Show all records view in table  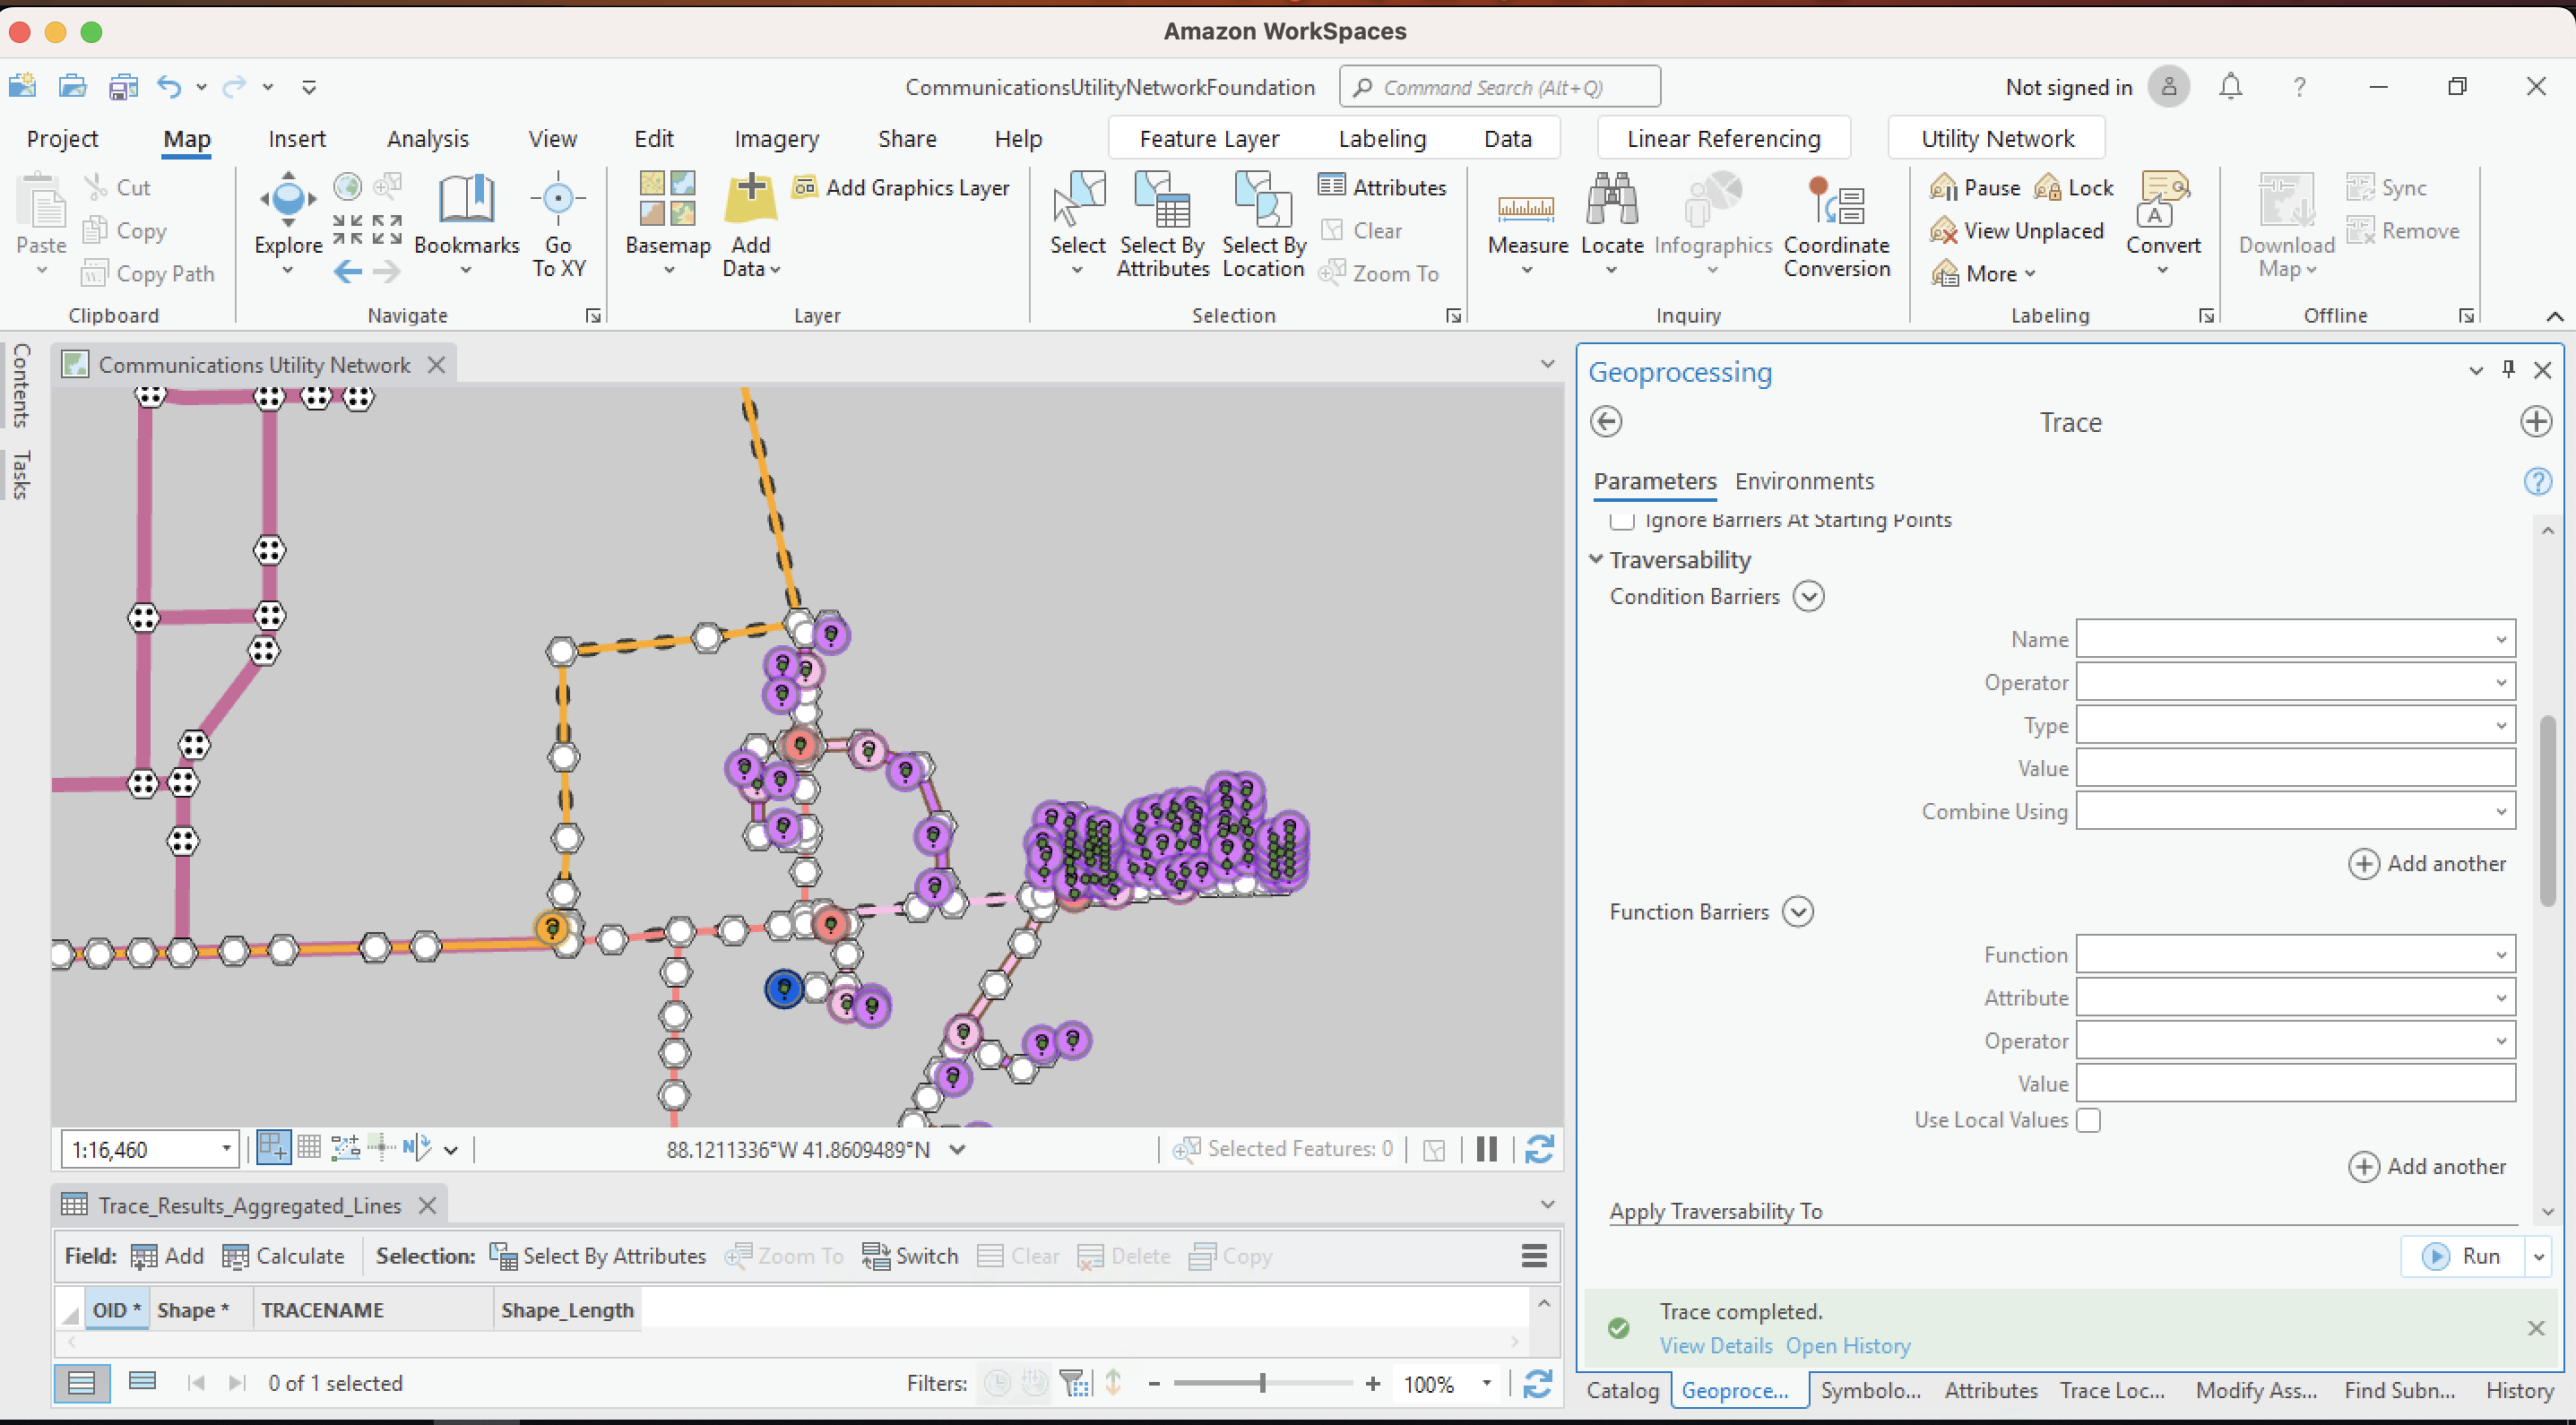click(81, 1383)
